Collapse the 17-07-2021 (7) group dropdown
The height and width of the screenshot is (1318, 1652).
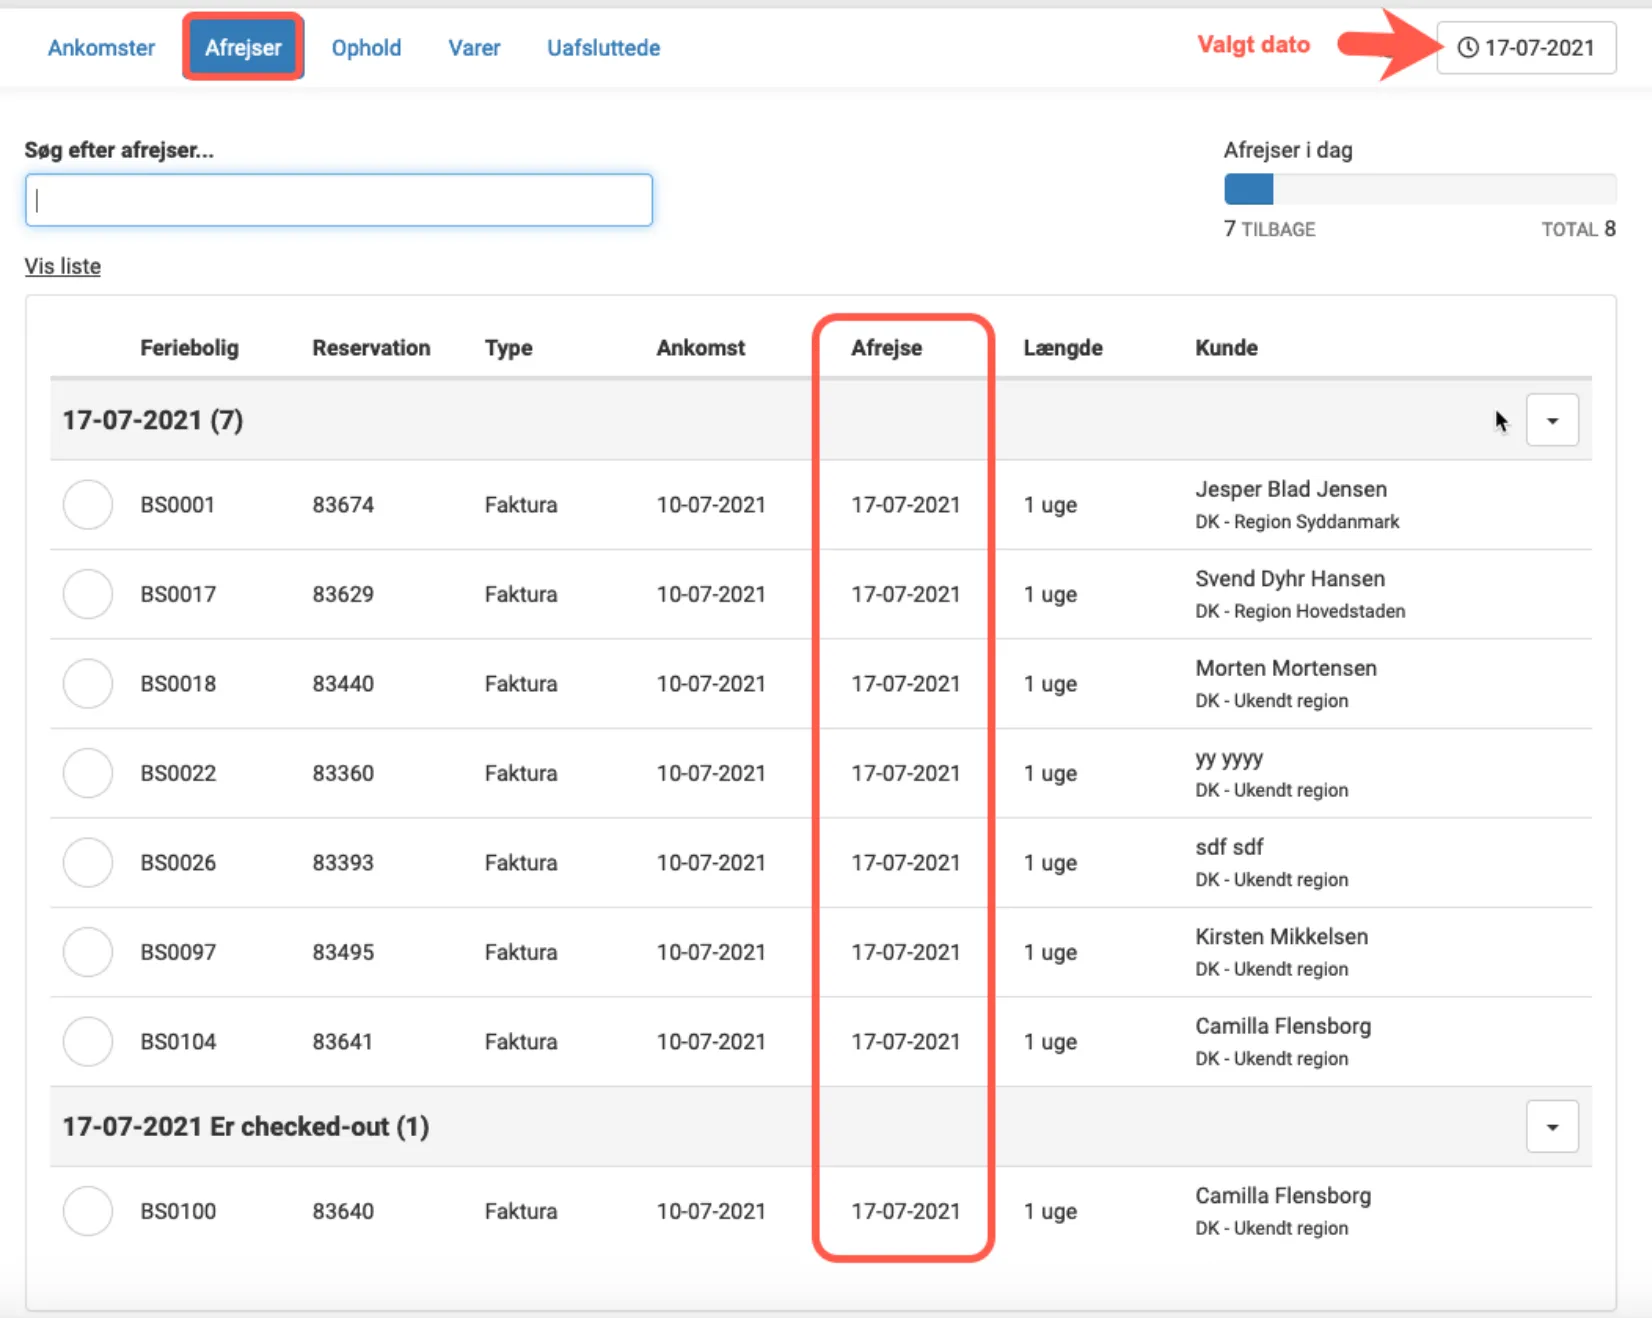[1552, 420]
